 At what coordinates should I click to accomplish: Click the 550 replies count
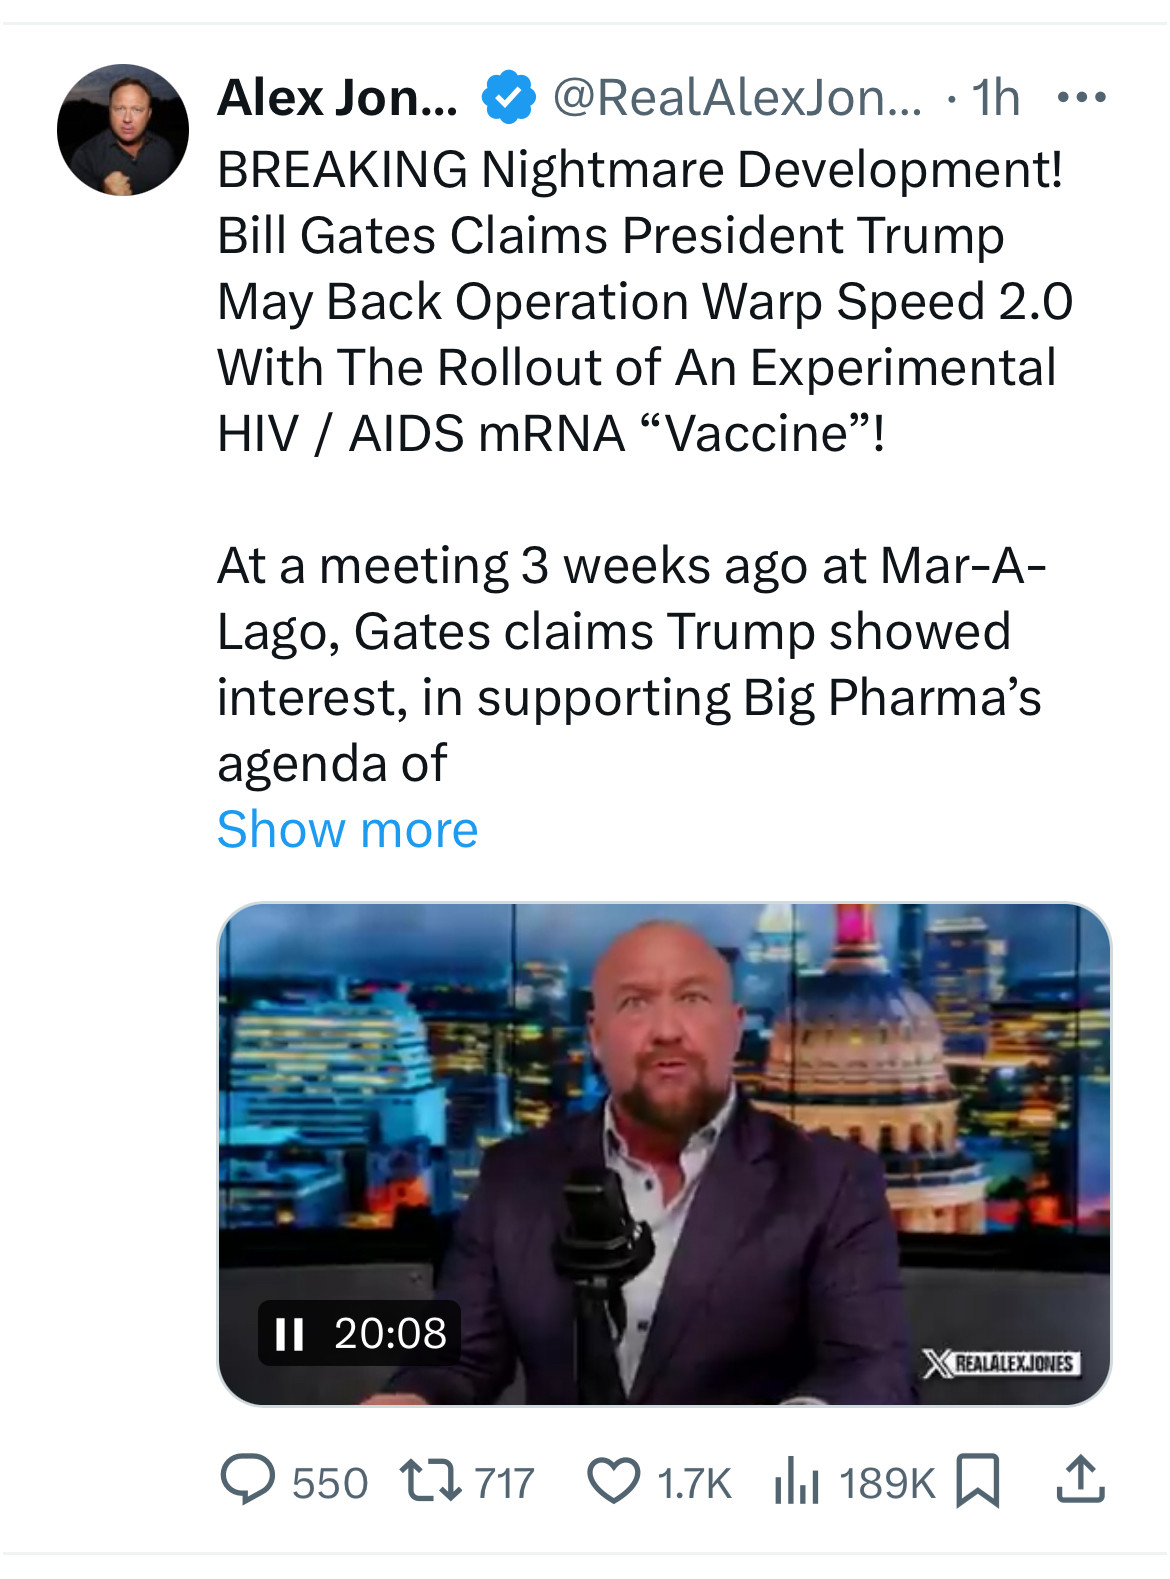pyautogui.click(x=330, y=1483)
